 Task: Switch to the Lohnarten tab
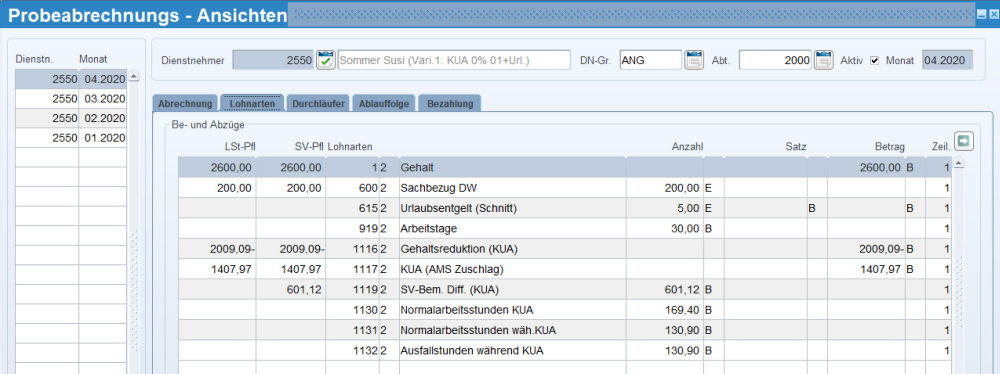tap(252, 103)
